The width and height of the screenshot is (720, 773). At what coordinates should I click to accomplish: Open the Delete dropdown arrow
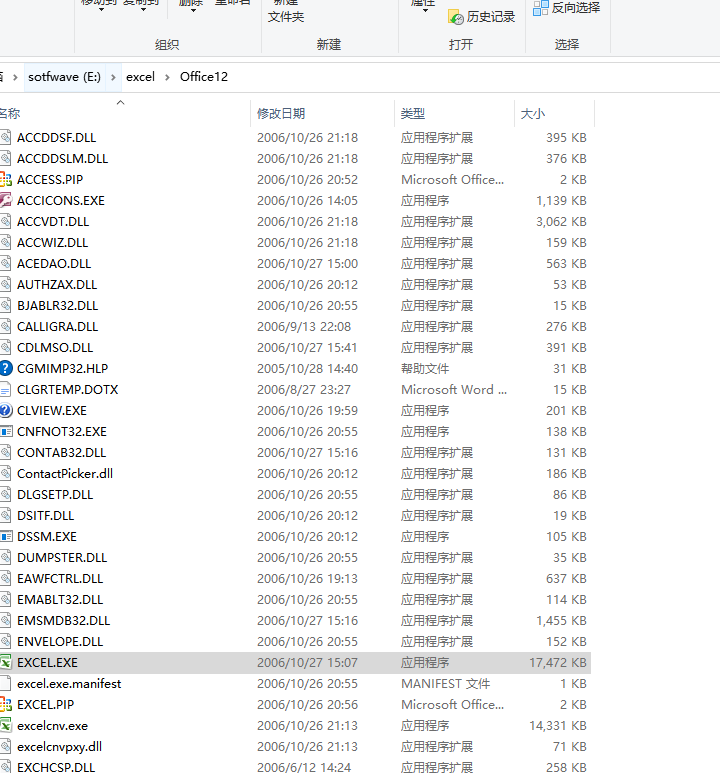193,10
